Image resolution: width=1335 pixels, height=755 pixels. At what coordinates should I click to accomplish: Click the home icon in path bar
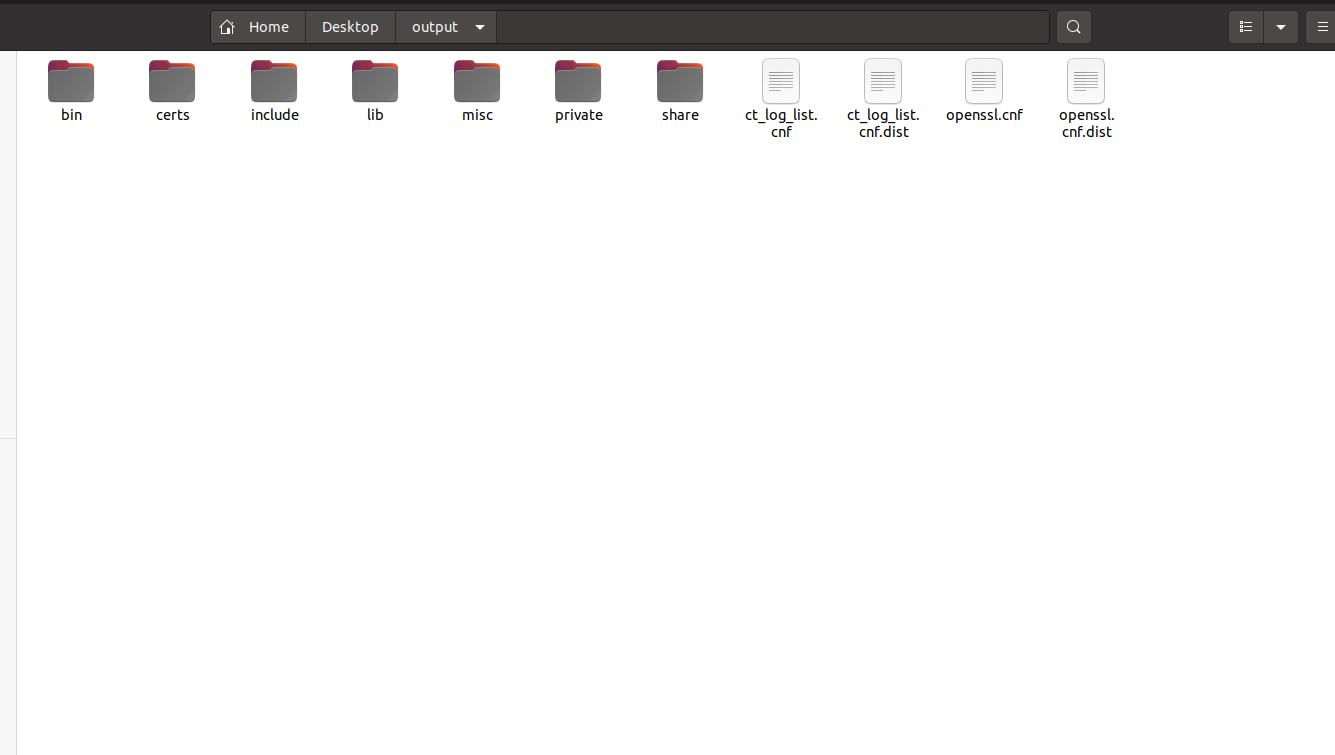coord(228,27)
